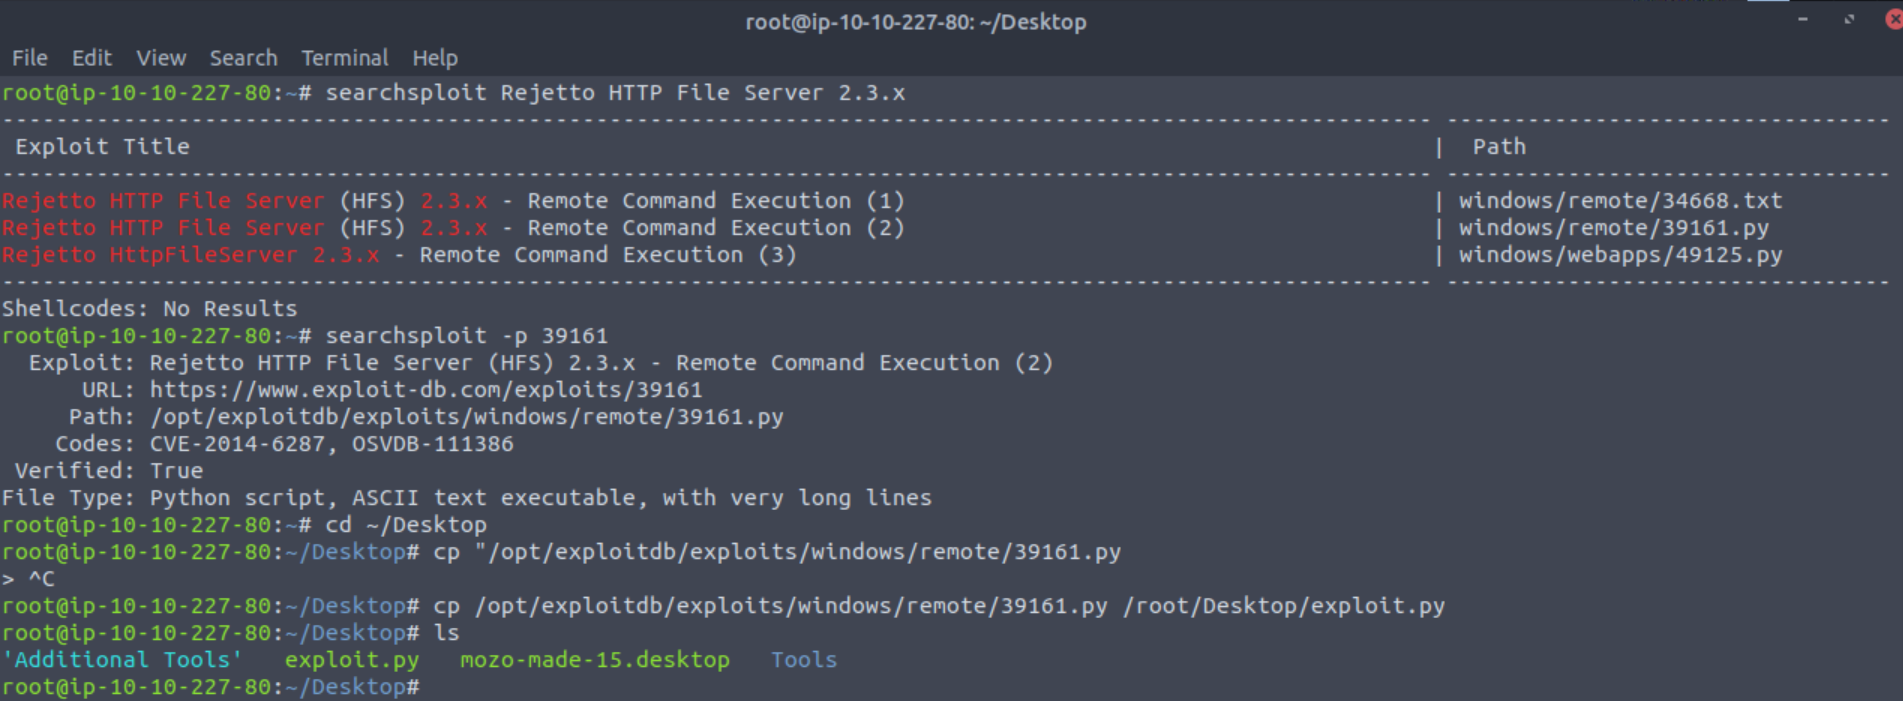Click the 'Additional Tools' directory entry
This screenshot has height=701, width=1903.
tap(122, 660)
